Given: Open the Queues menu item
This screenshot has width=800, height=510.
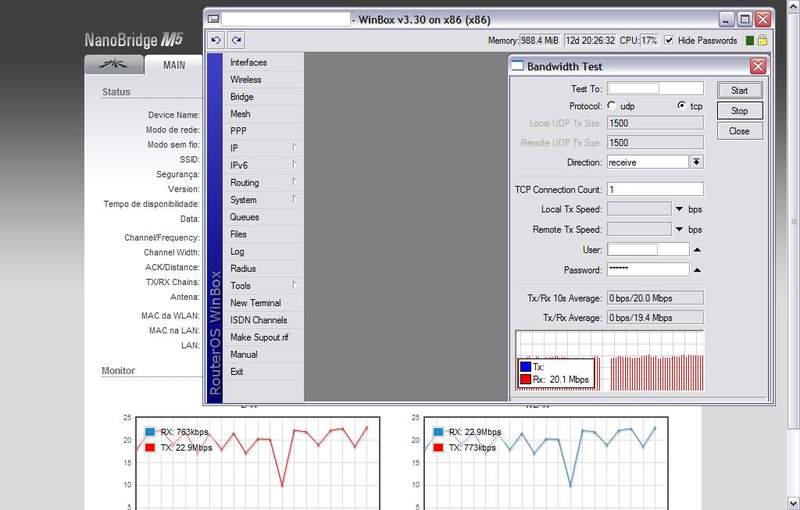Looking at the screenshot, I should point(263,217).
